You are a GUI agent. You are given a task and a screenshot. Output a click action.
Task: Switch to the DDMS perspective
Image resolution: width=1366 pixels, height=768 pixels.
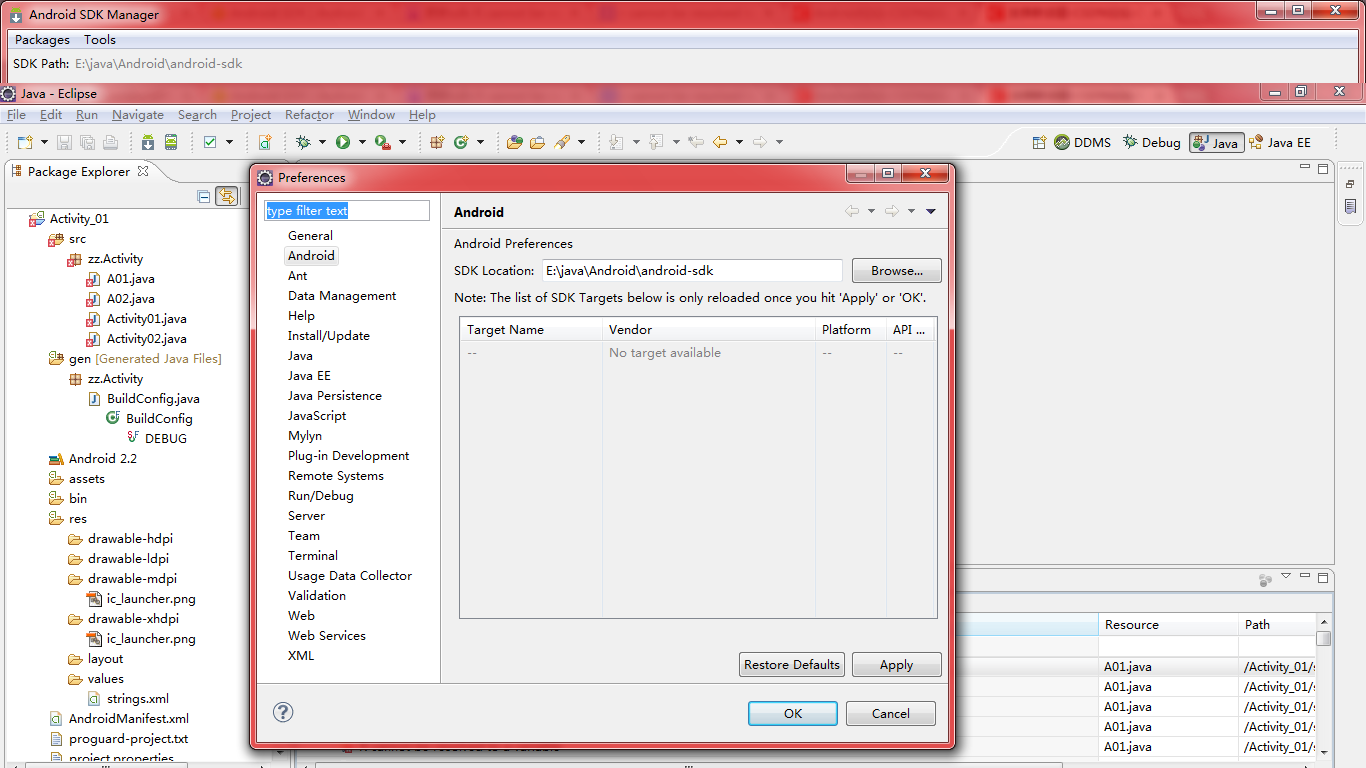pos(1082,142)
